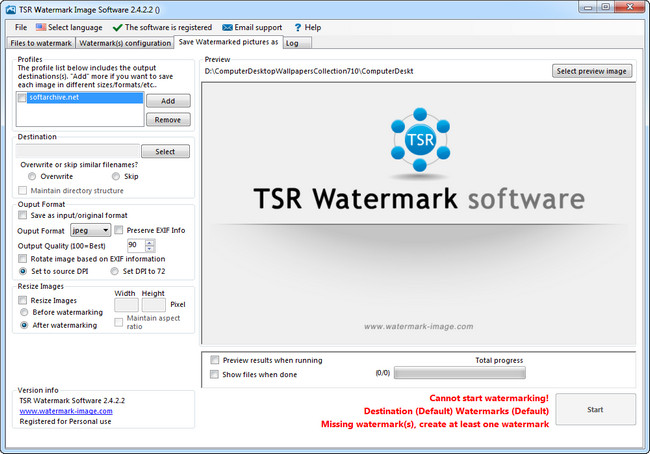Choose After watermarking radio button
The image size is (650, 454).
(x=24, y=325)
